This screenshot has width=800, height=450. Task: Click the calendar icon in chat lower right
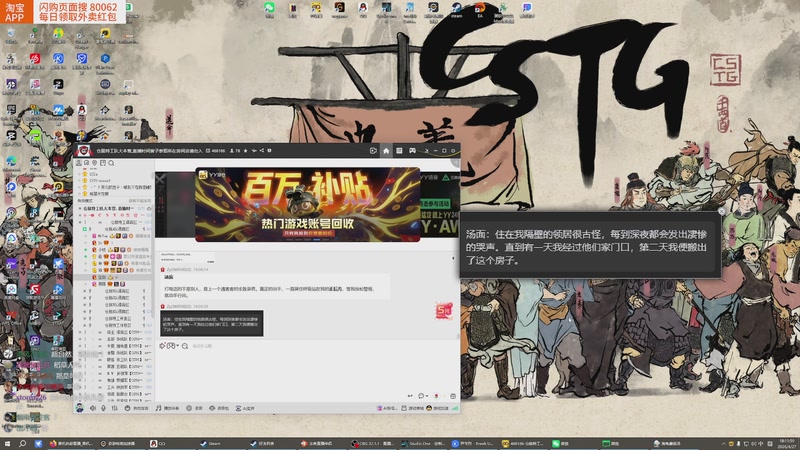453,396
